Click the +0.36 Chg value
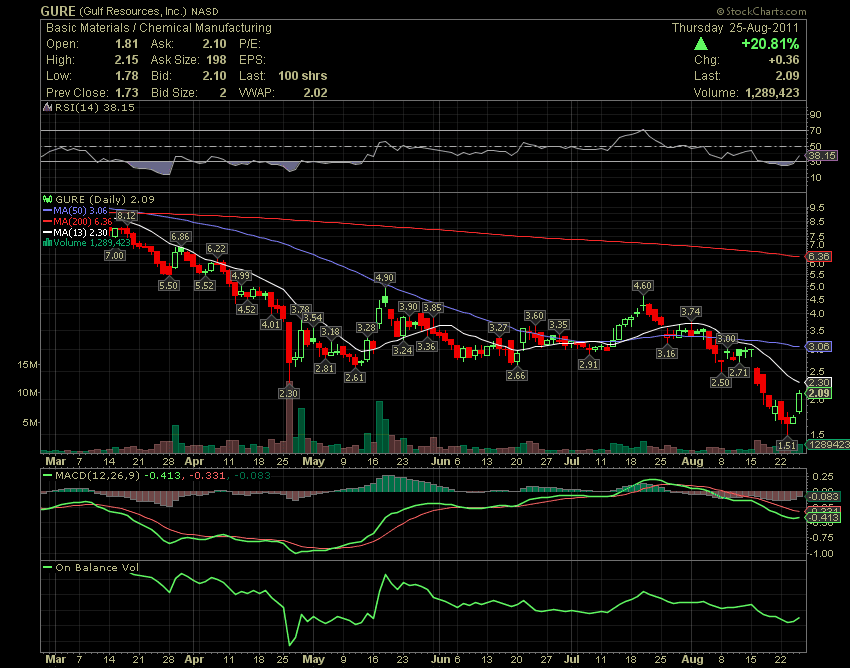Viewport: 850px width, 668px height. pyautogui.click(x=783, y=60)
